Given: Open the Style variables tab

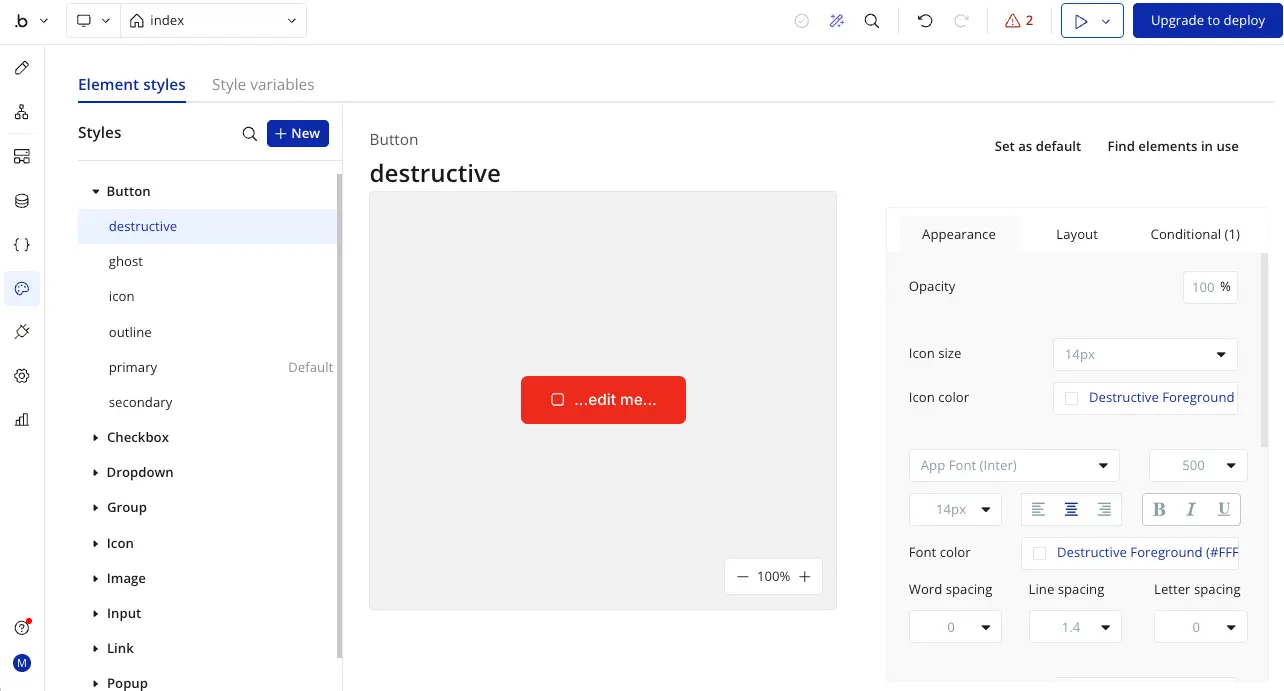Looking at the screenshot, I should (x=263, y=84).
